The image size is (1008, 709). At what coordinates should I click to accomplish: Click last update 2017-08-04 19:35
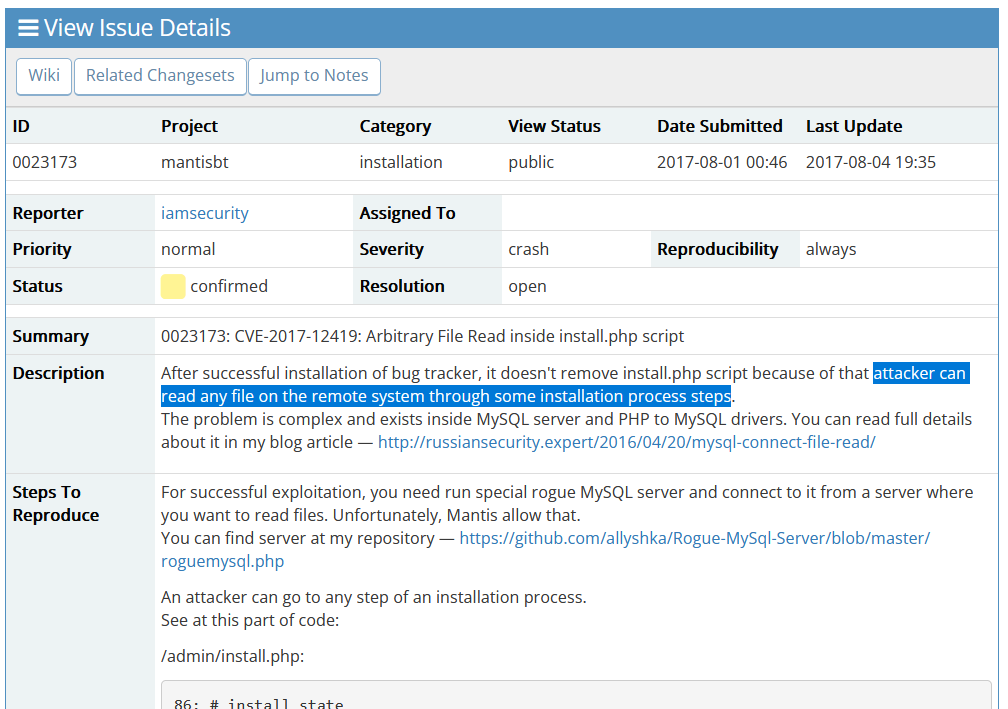(870, 162)
